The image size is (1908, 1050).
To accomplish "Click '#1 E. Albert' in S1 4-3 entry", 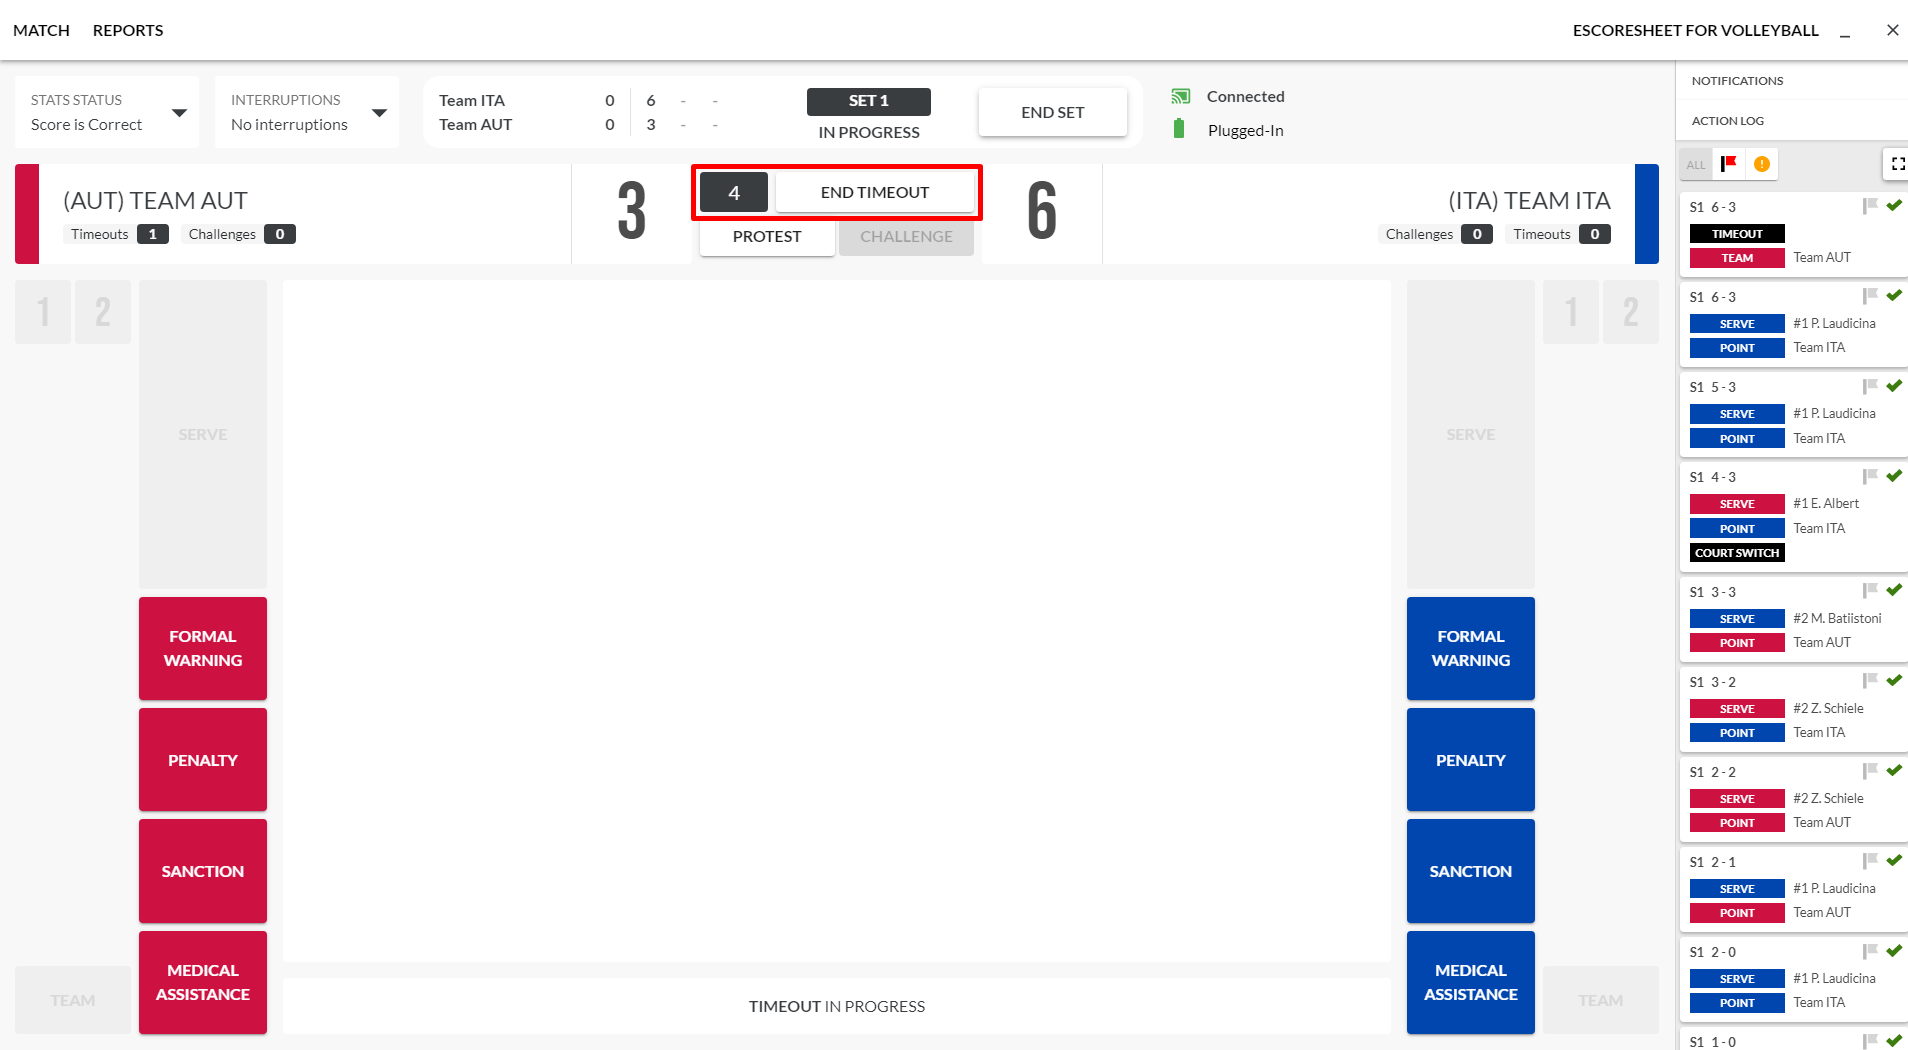I will click(1826, 504).
